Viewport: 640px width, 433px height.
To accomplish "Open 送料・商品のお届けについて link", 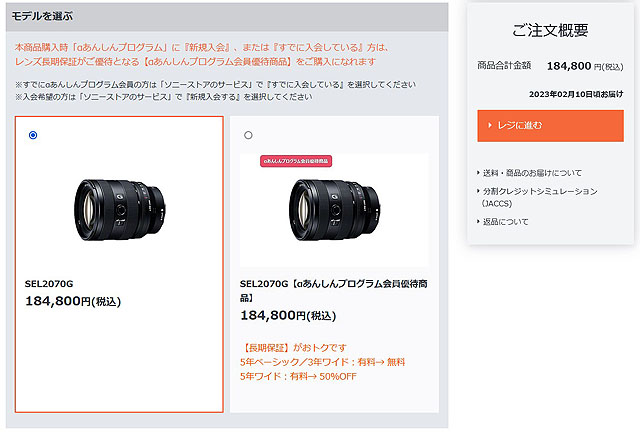I will [532, 173].
